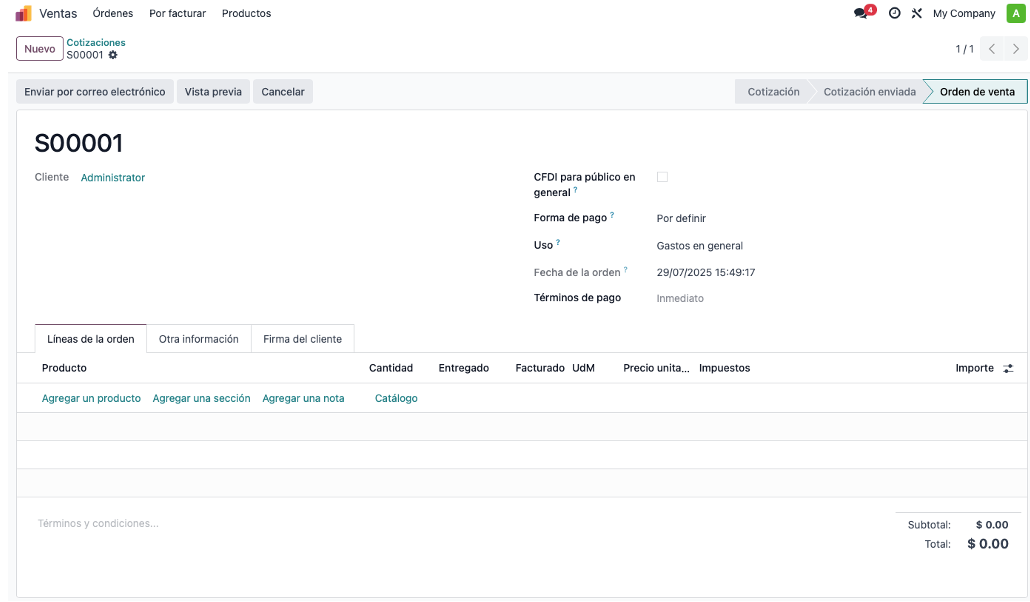
Task: Toggle CFDI para público en general checkbox
Action: (x=662, y=177)
